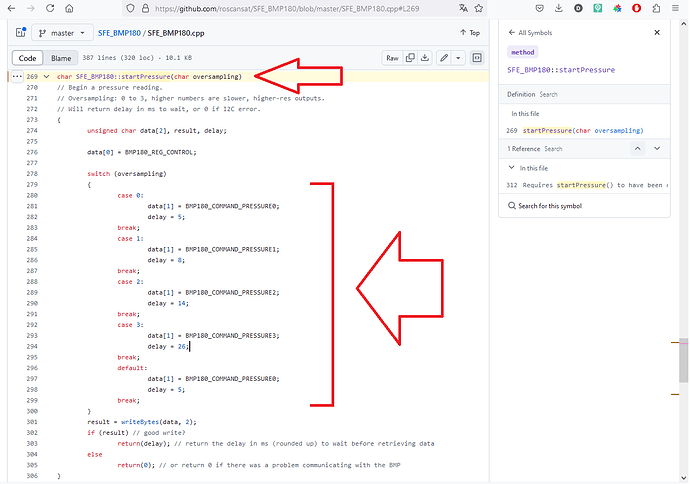The height and width of the screenshot is (484, 690).
Task: Open the Firefox hamburger application menu
Action: [675, 8]
